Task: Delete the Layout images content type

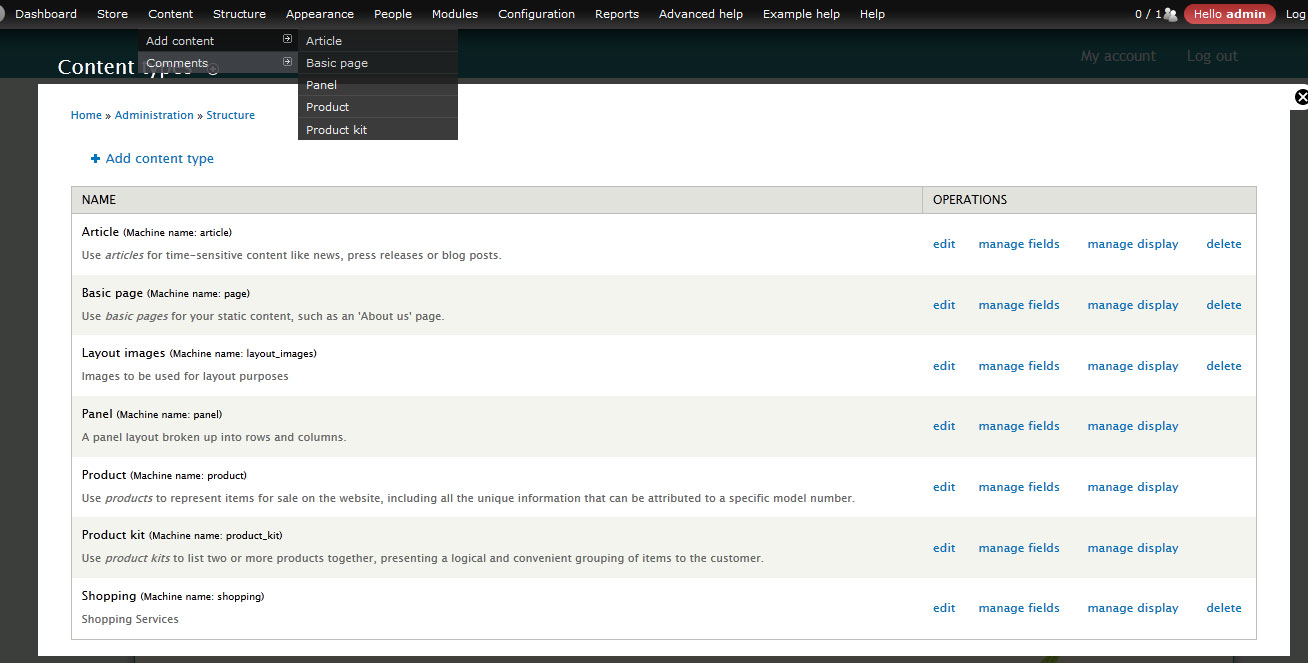Action: [x=1223, y=365]
